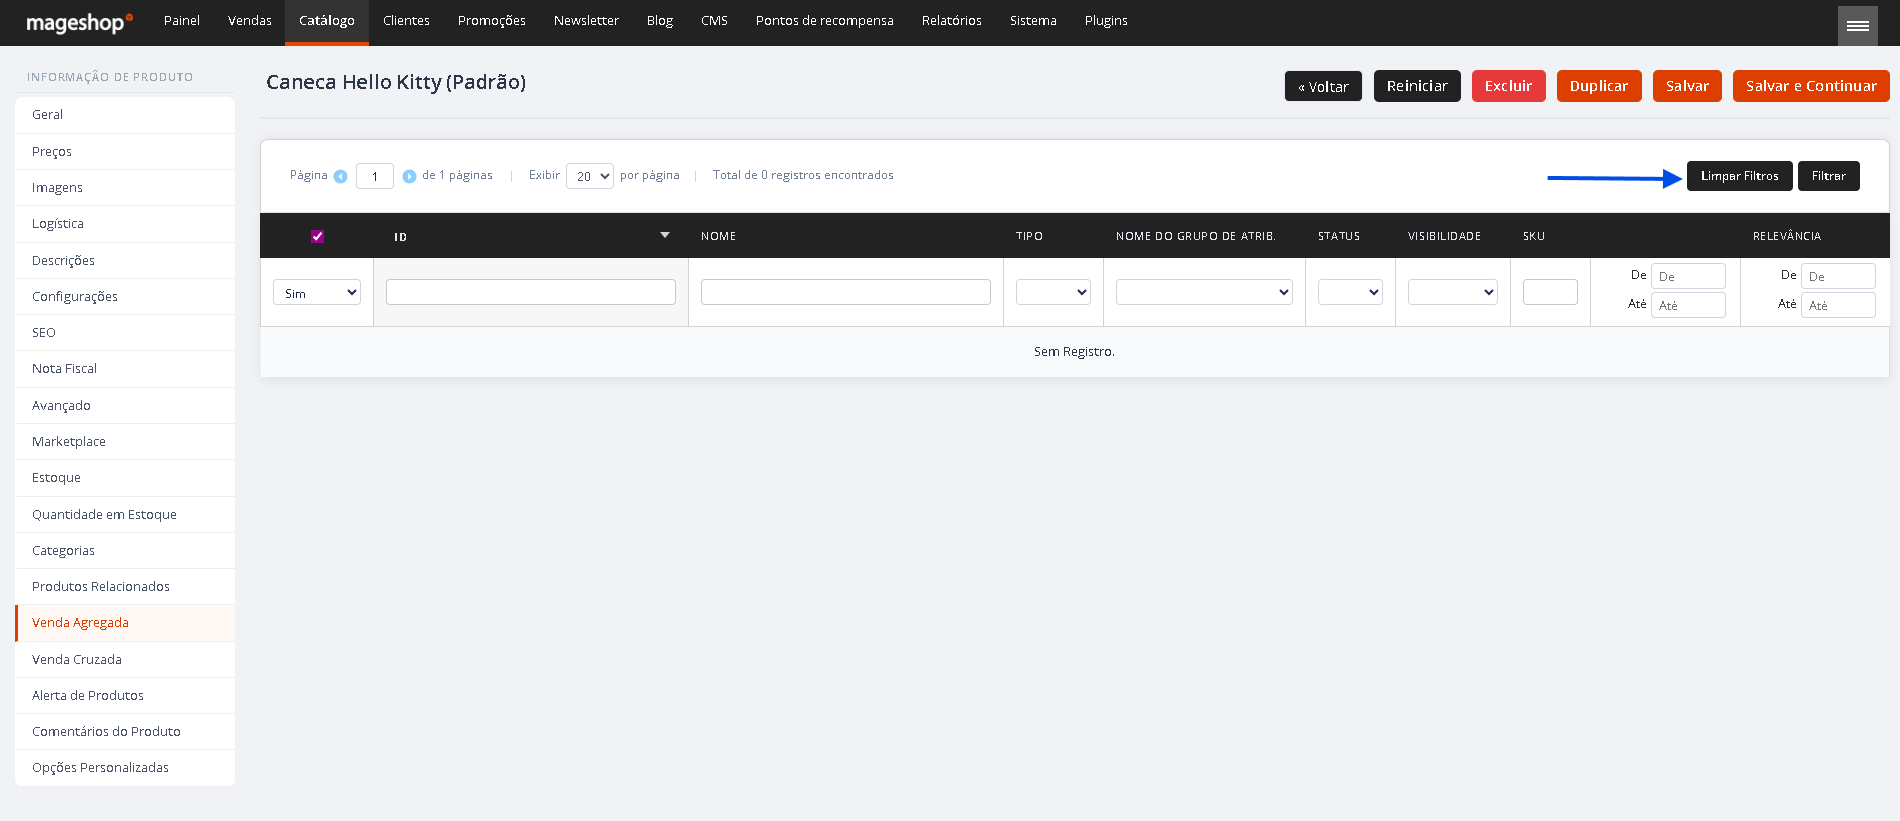Select Comentários do Produto sidebar tab
Screen dimensions: 1900x821
click(x=125, y=732)
